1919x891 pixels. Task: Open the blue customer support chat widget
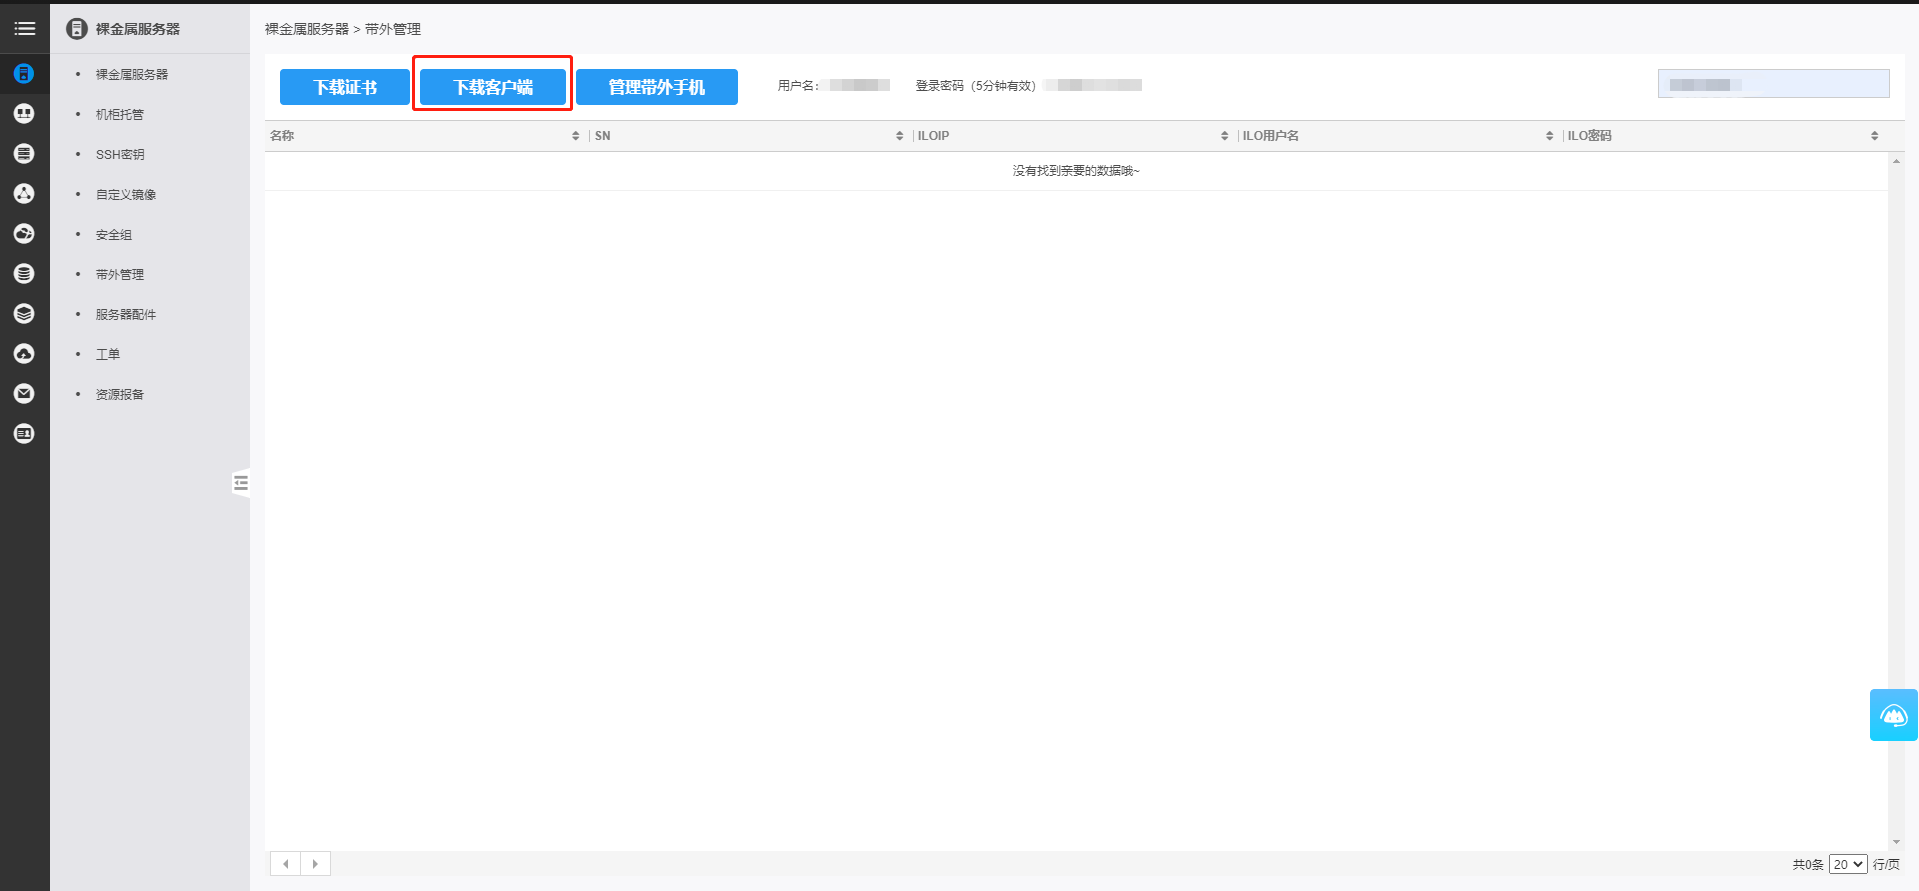click(x=1894, y=715)
